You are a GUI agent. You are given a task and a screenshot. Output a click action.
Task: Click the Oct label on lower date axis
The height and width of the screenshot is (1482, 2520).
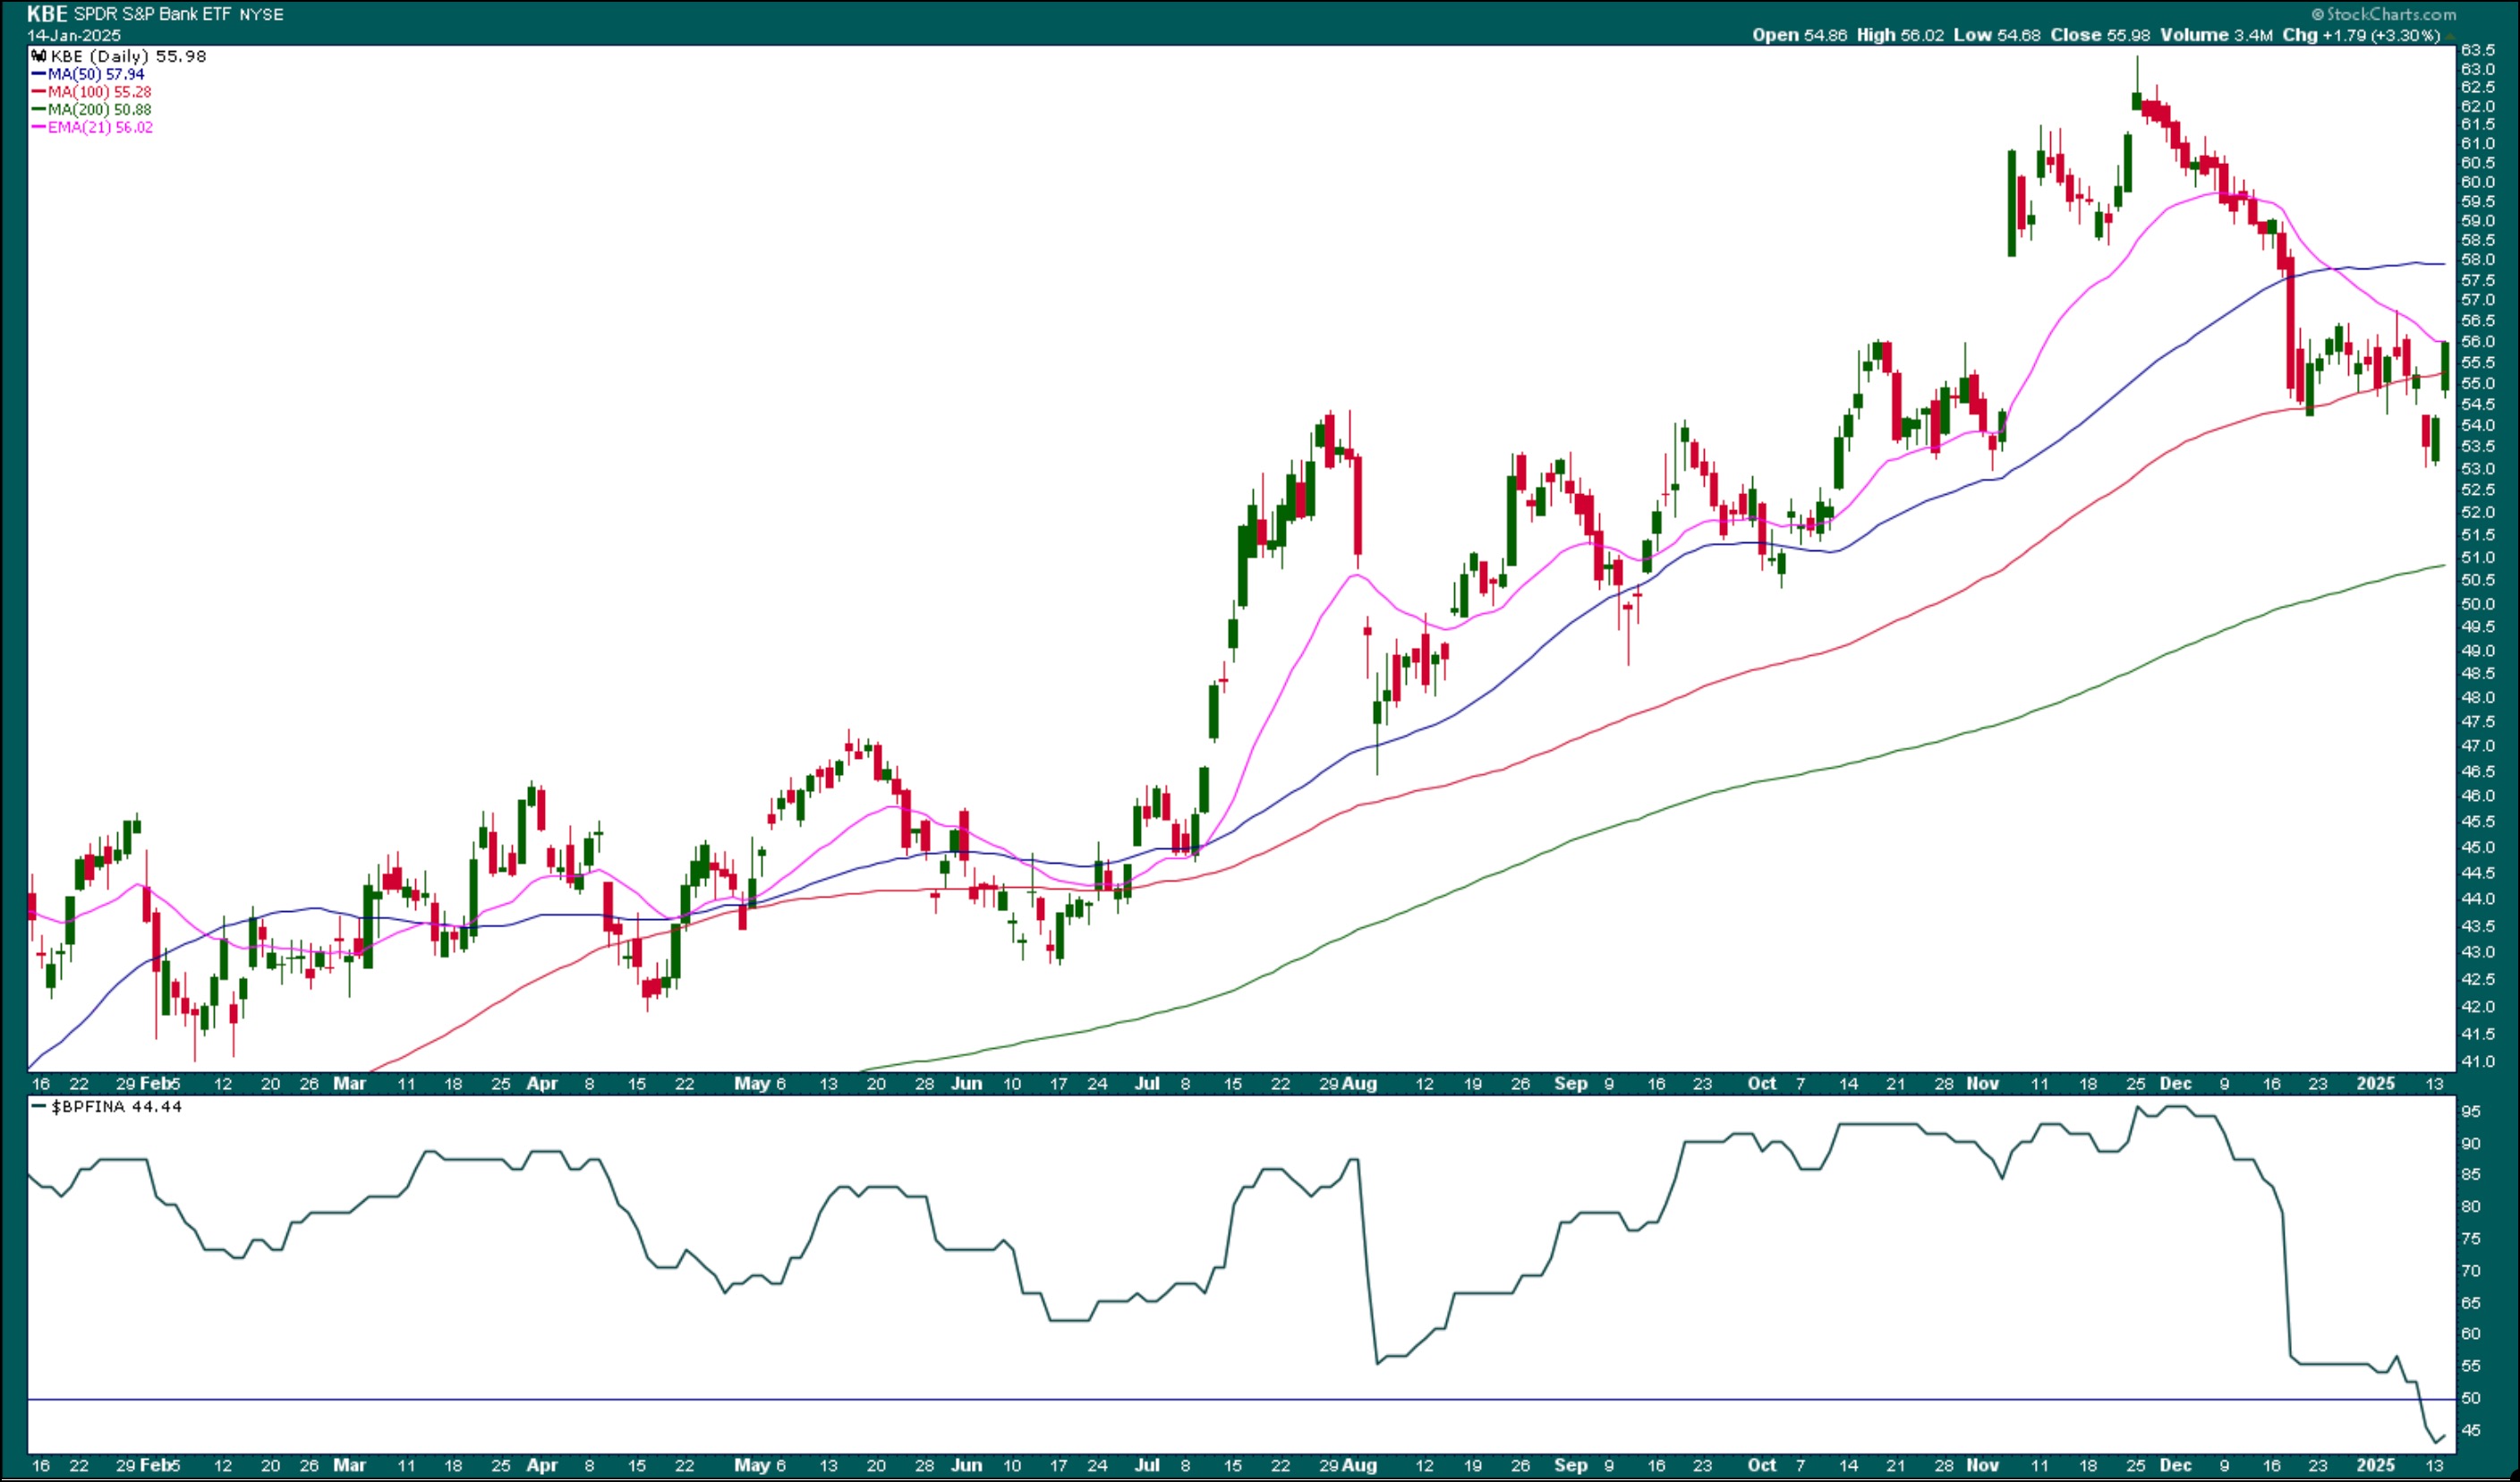coord(1762,1466)
